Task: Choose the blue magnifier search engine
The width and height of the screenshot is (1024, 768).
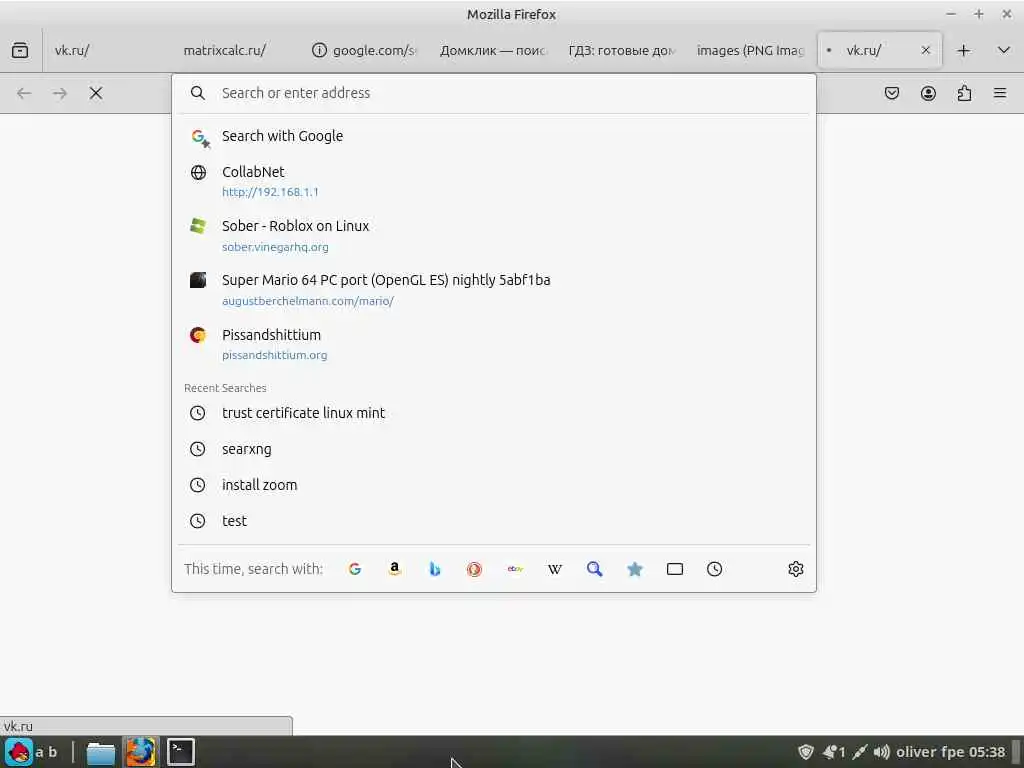Action: [594, 569]
